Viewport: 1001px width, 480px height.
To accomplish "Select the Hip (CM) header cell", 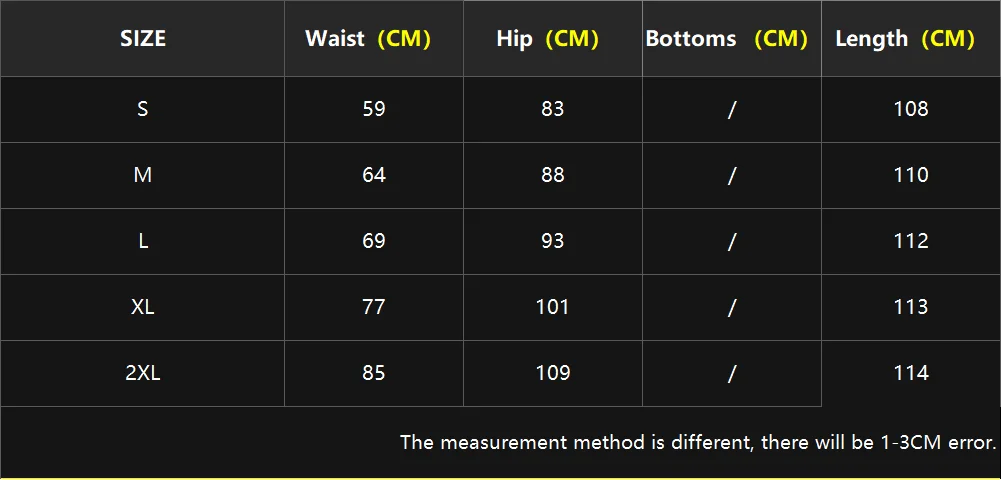I will coord(547,39).
